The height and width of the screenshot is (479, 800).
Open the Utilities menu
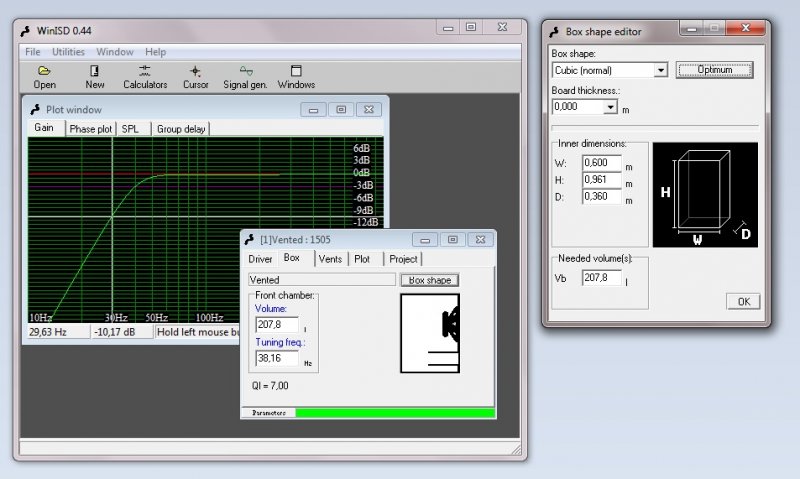pos(68,52)
